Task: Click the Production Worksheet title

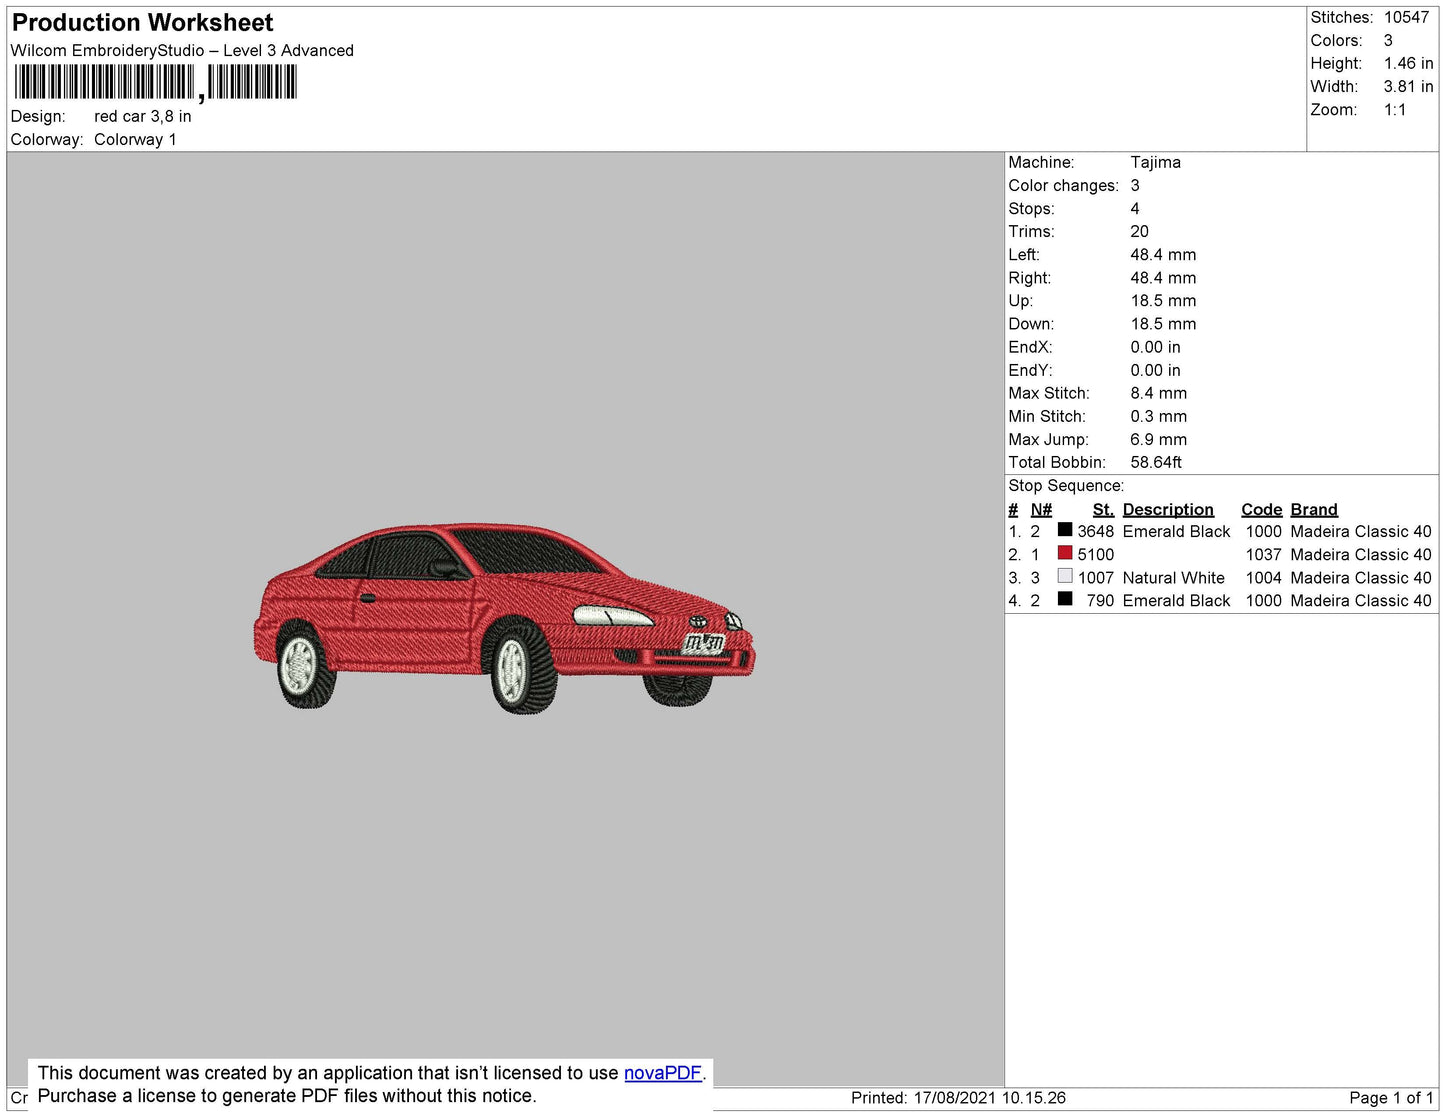Action: (x=142, y=23)
